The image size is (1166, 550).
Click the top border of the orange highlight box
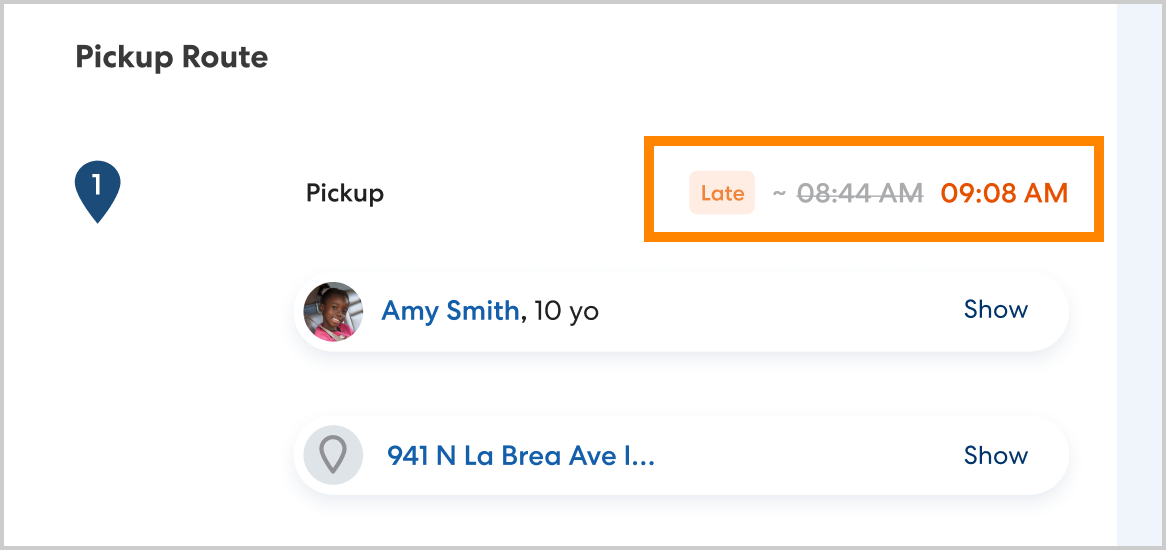point(873,141)
